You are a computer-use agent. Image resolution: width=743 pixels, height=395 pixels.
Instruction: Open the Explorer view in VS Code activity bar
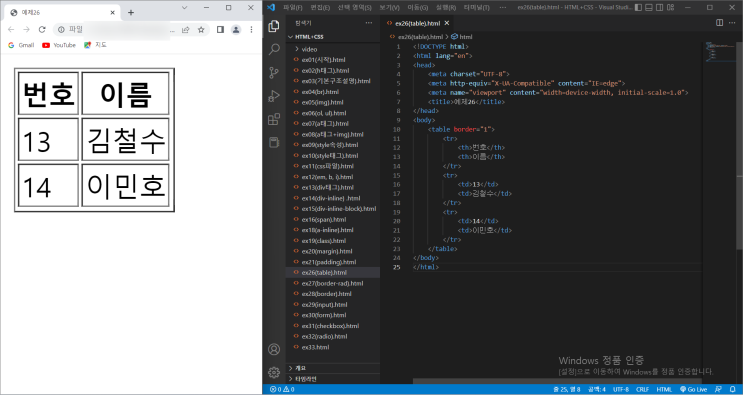coord(274,27)
